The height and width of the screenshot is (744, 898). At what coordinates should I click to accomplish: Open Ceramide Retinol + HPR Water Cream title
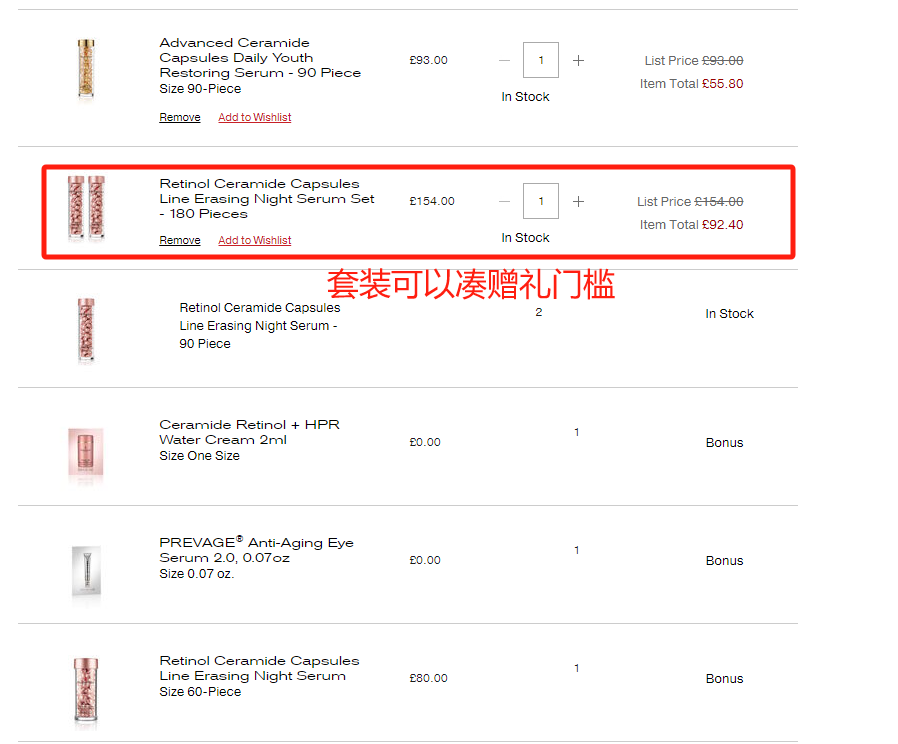point(249,432)
